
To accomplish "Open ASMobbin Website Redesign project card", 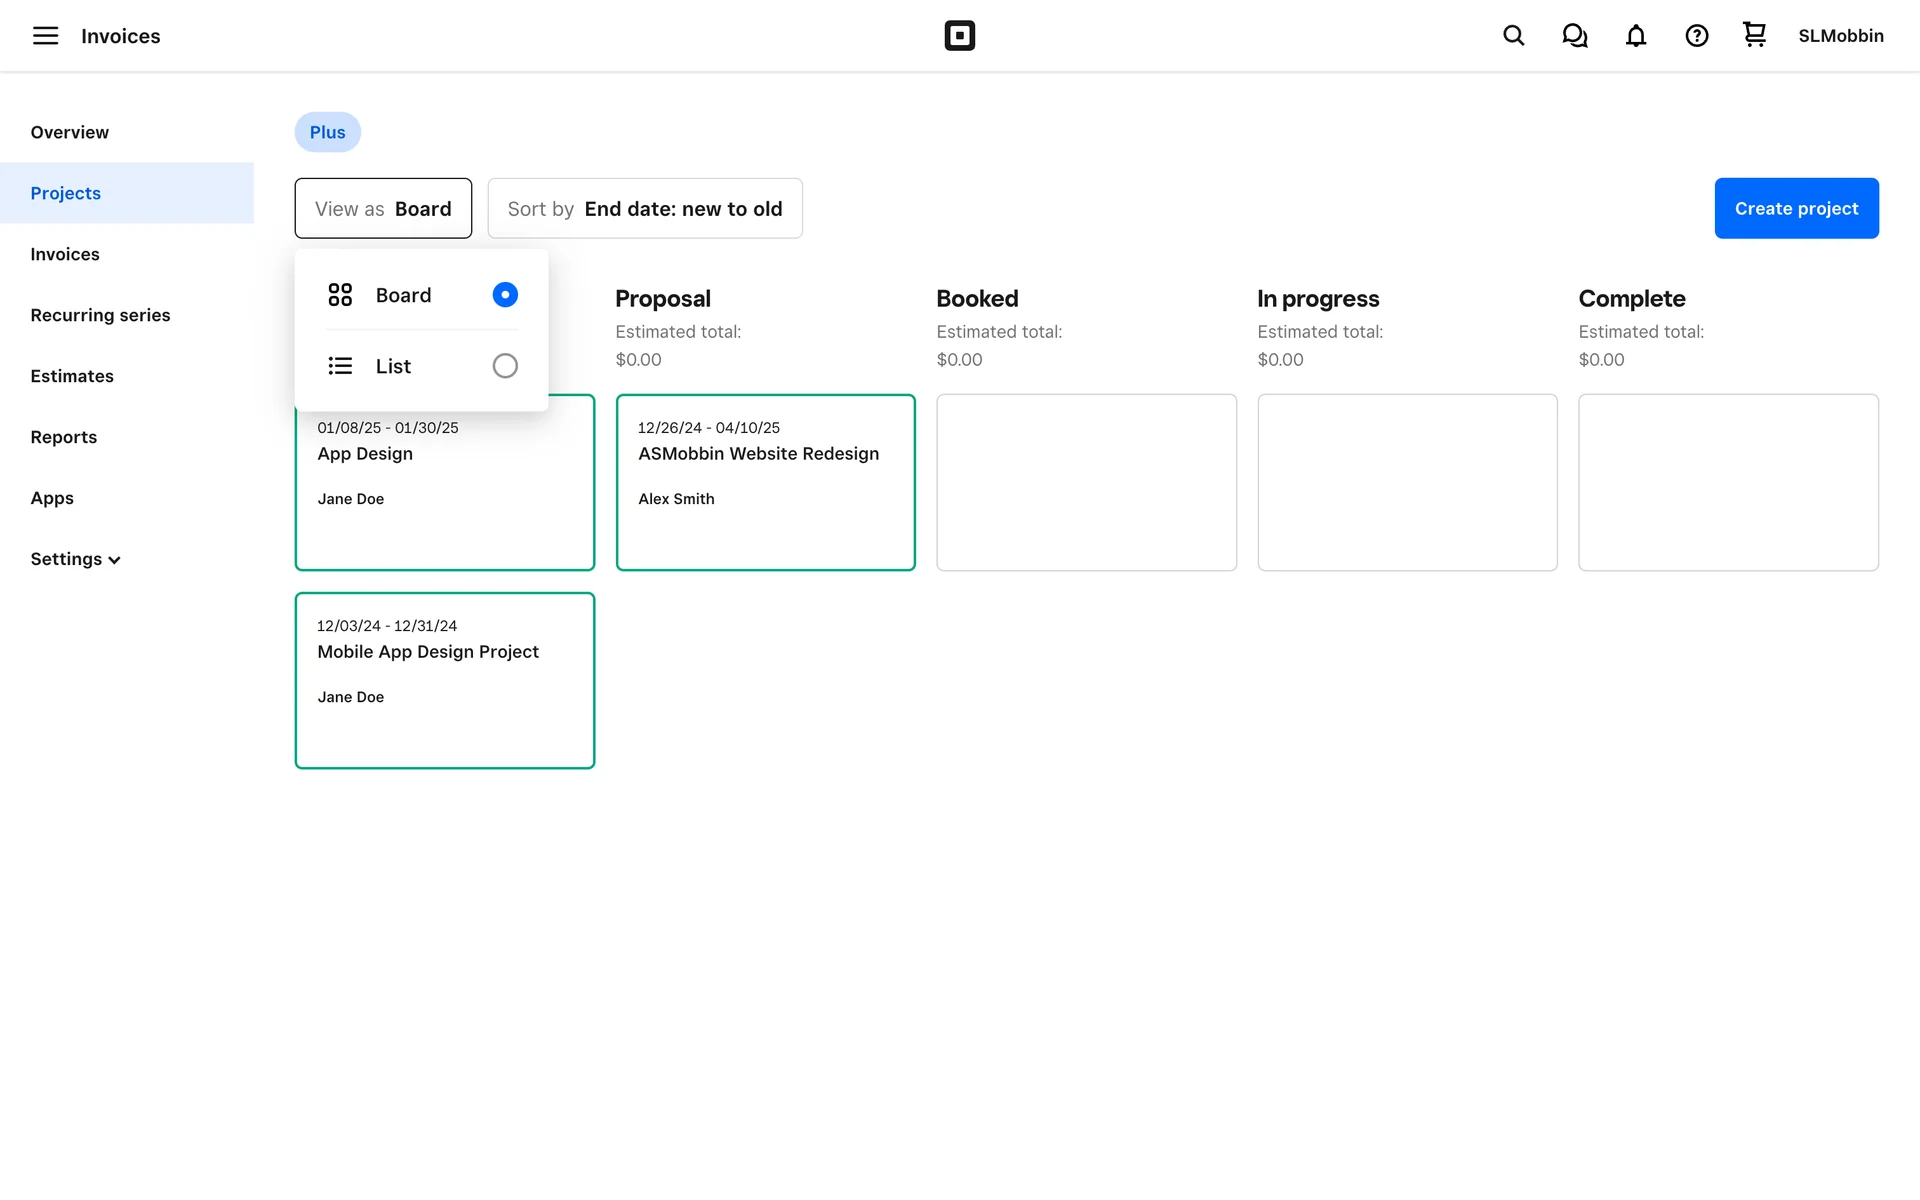I will 765,482.
